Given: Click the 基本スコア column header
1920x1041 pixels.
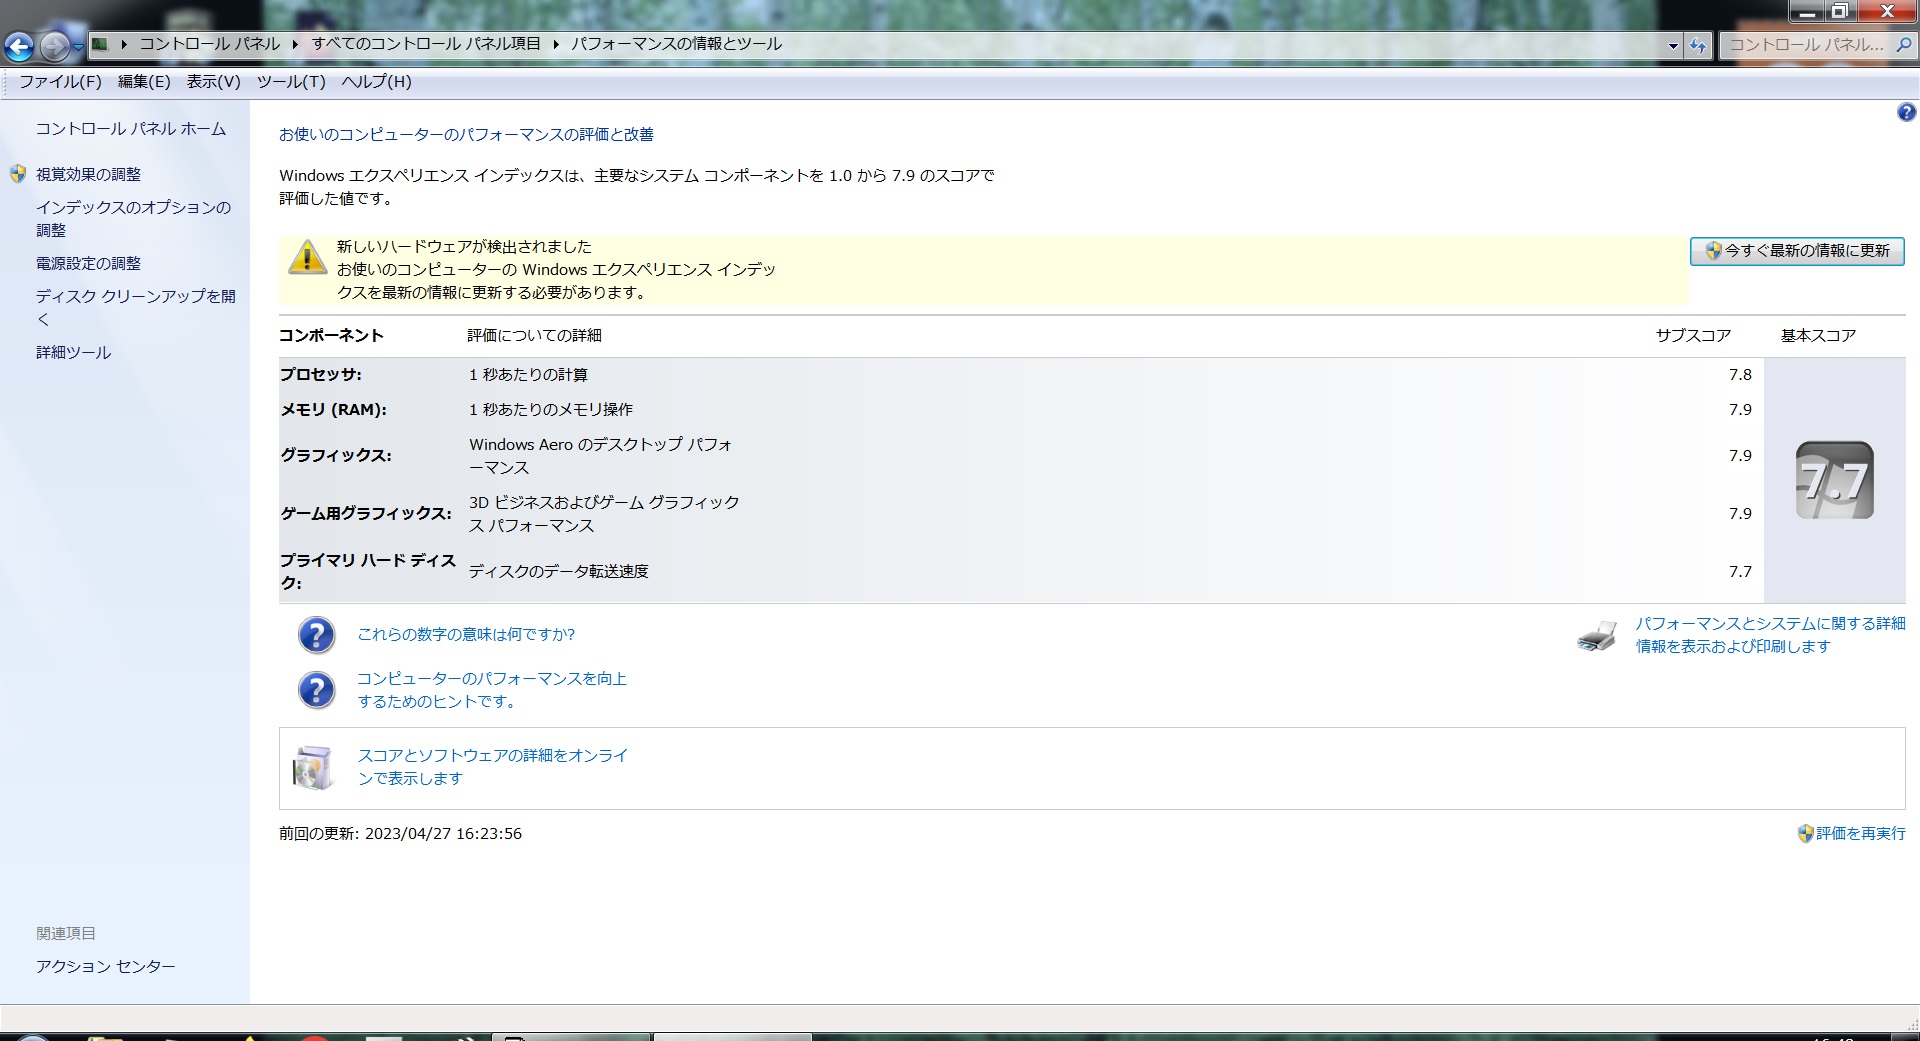Looking at the screenshot, I should pos(1818,335).
